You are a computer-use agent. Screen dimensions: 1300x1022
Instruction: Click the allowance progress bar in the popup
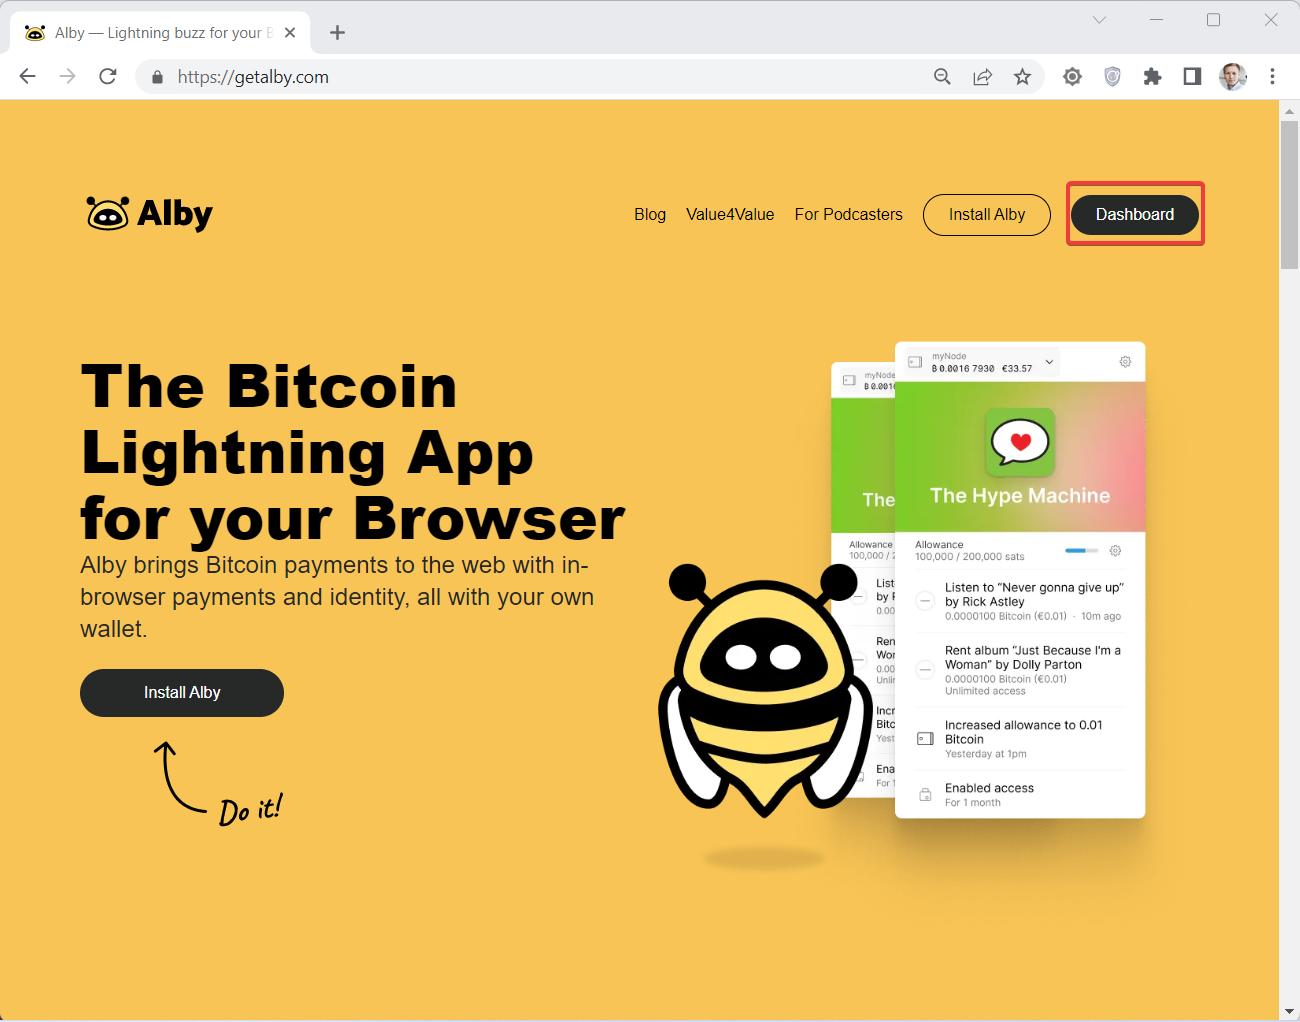point(1081,551)
